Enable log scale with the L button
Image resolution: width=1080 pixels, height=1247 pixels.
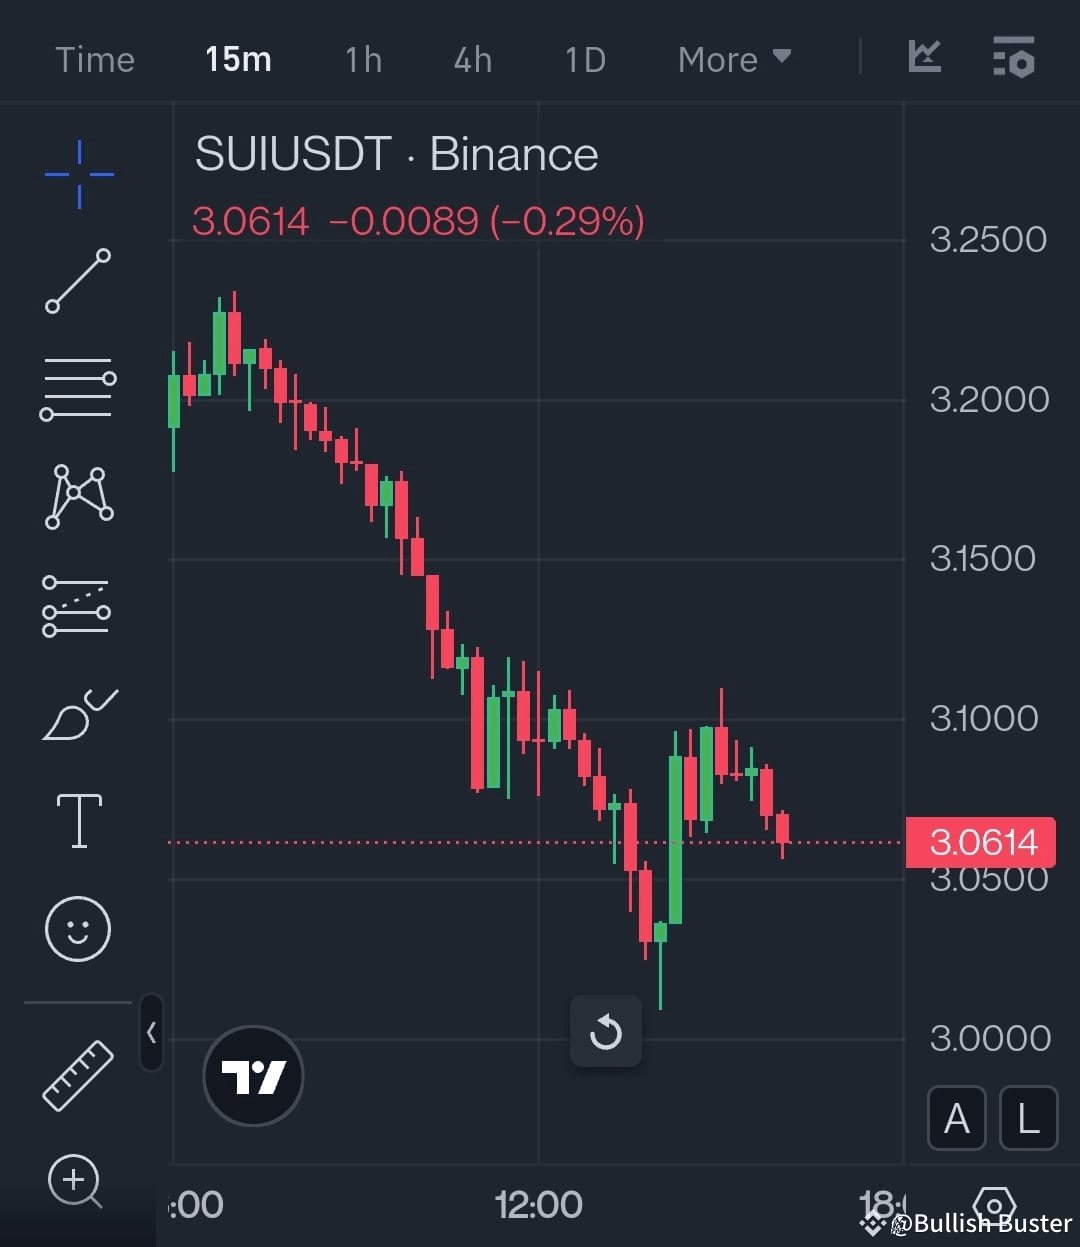click(x=1028, y=1118)
